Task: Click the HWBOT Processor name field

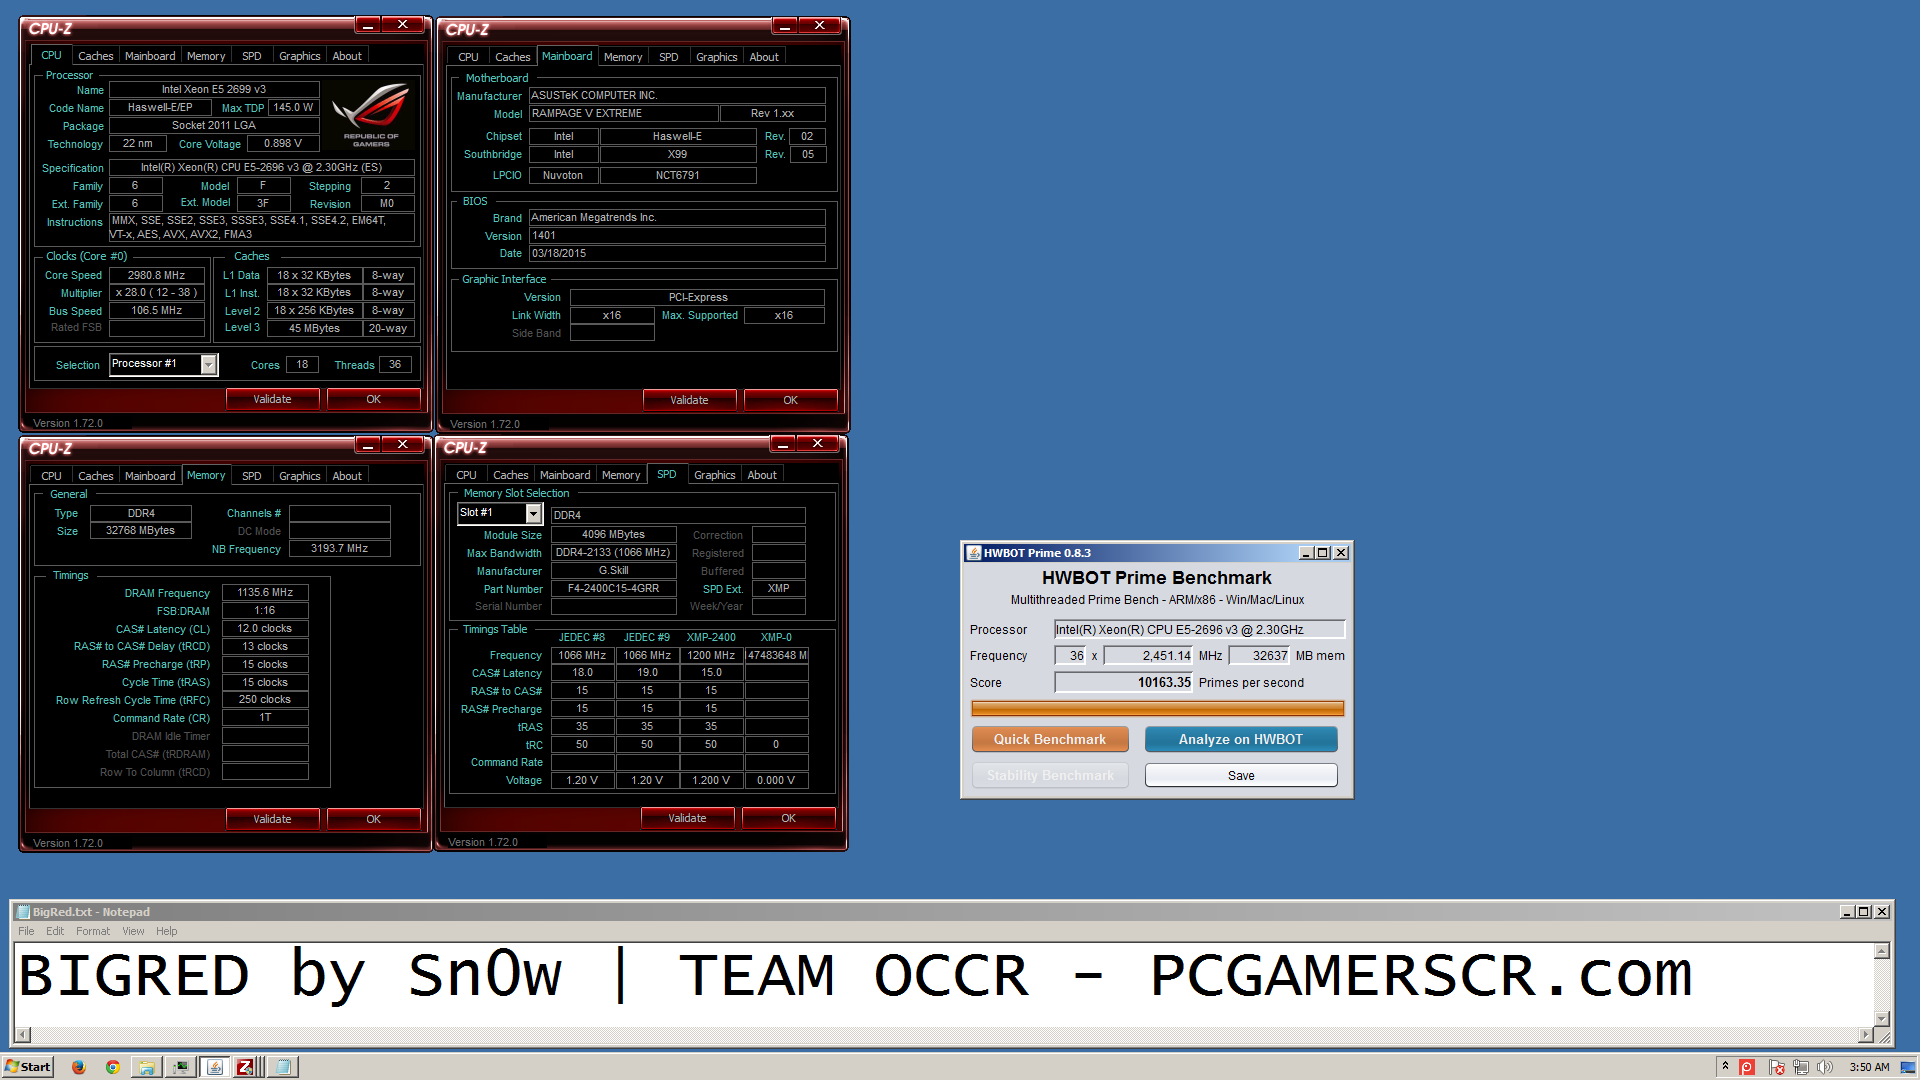Action: pyautogui.click(x=1200, y=629)
